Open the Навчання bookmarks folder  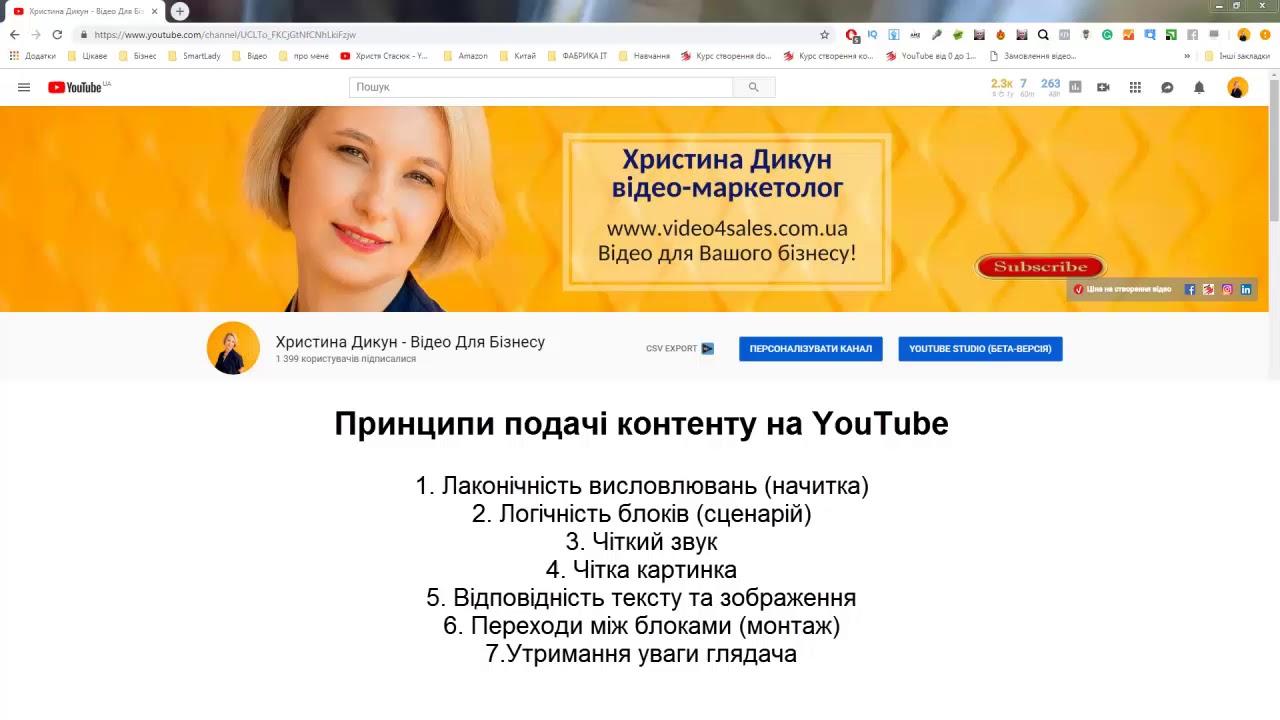point(644,56)
